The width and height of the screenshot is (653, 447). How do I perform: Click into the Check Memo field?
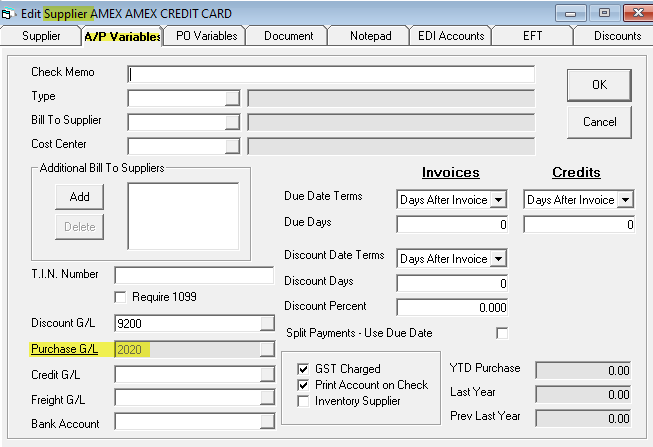coord(331,75)
